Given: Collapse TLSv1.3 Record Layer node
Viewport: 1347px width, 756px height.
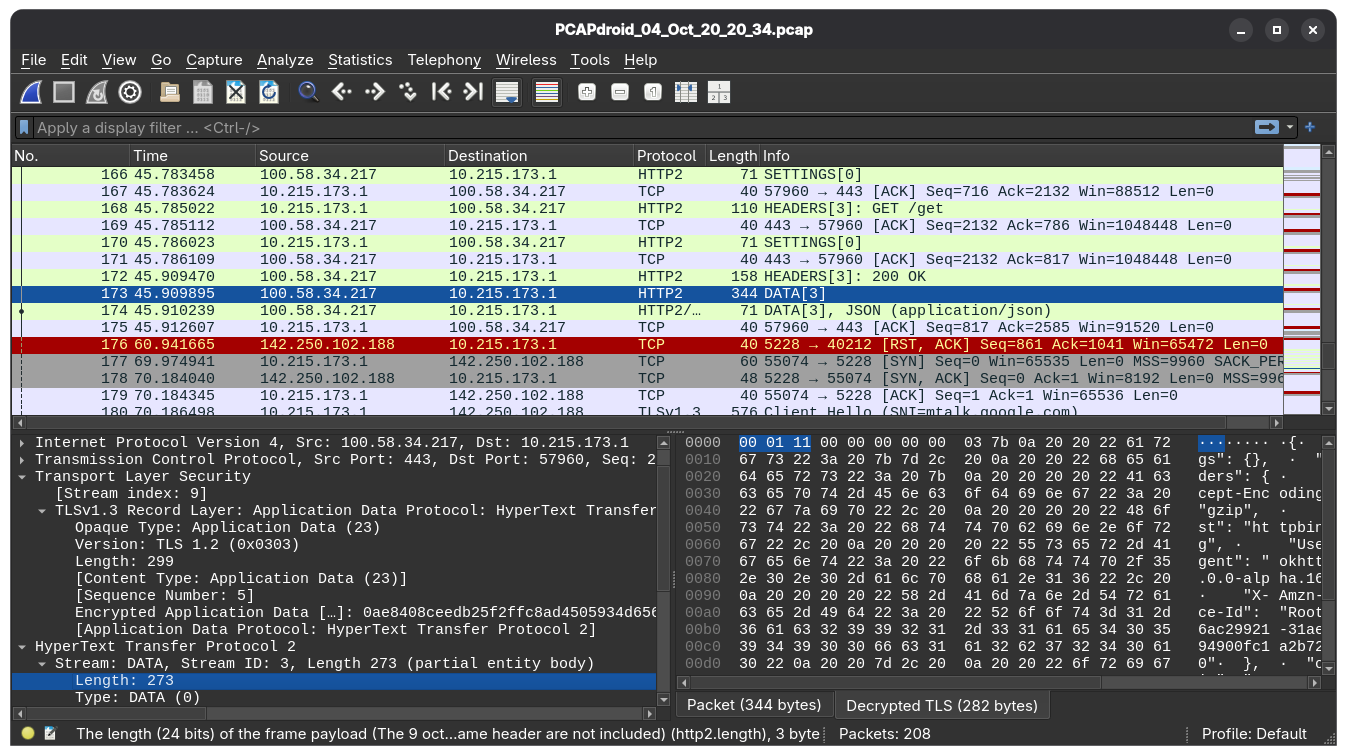Looking at the screenshot, I should [43, 511].
